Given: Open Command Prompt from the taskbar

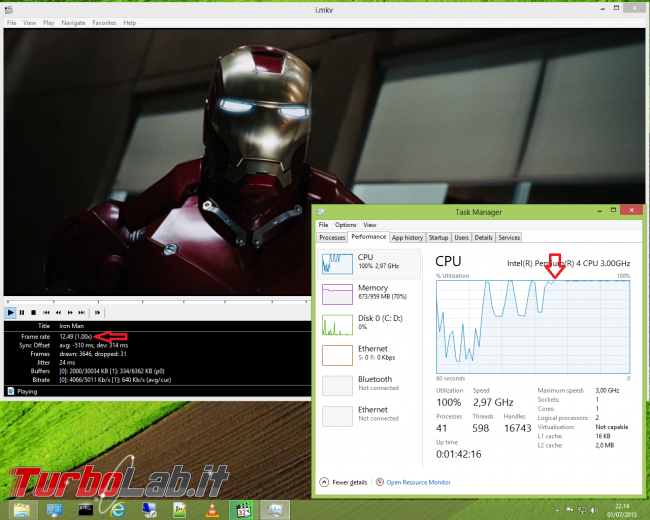Looking at the screenshot, I should 86,510.
